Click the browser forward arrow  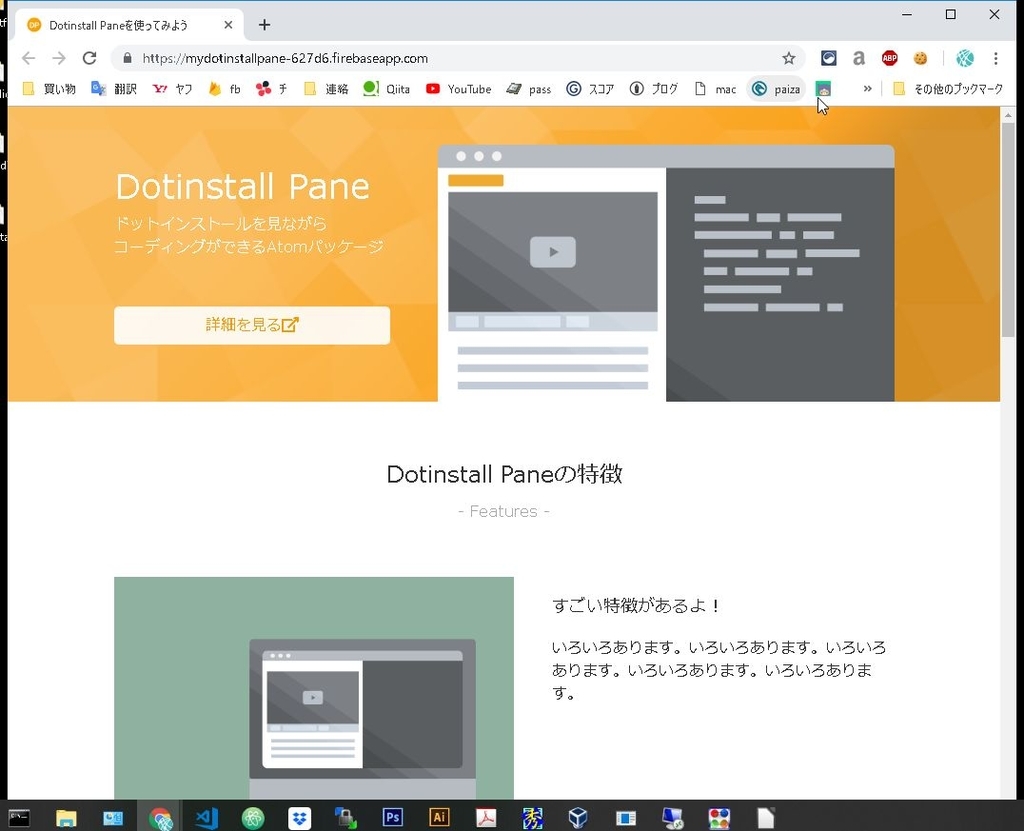(x=59, y=58)
